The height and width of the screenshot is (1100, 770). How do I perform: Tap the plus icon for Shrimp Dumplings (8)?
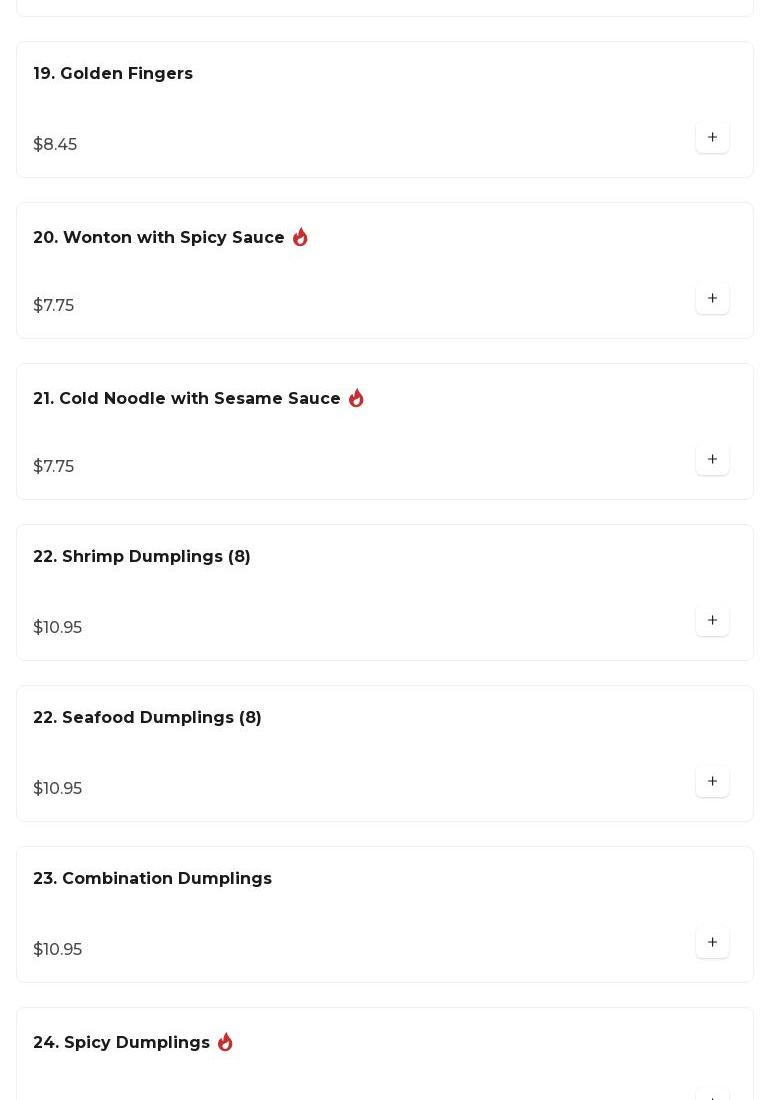pos(712,620)
